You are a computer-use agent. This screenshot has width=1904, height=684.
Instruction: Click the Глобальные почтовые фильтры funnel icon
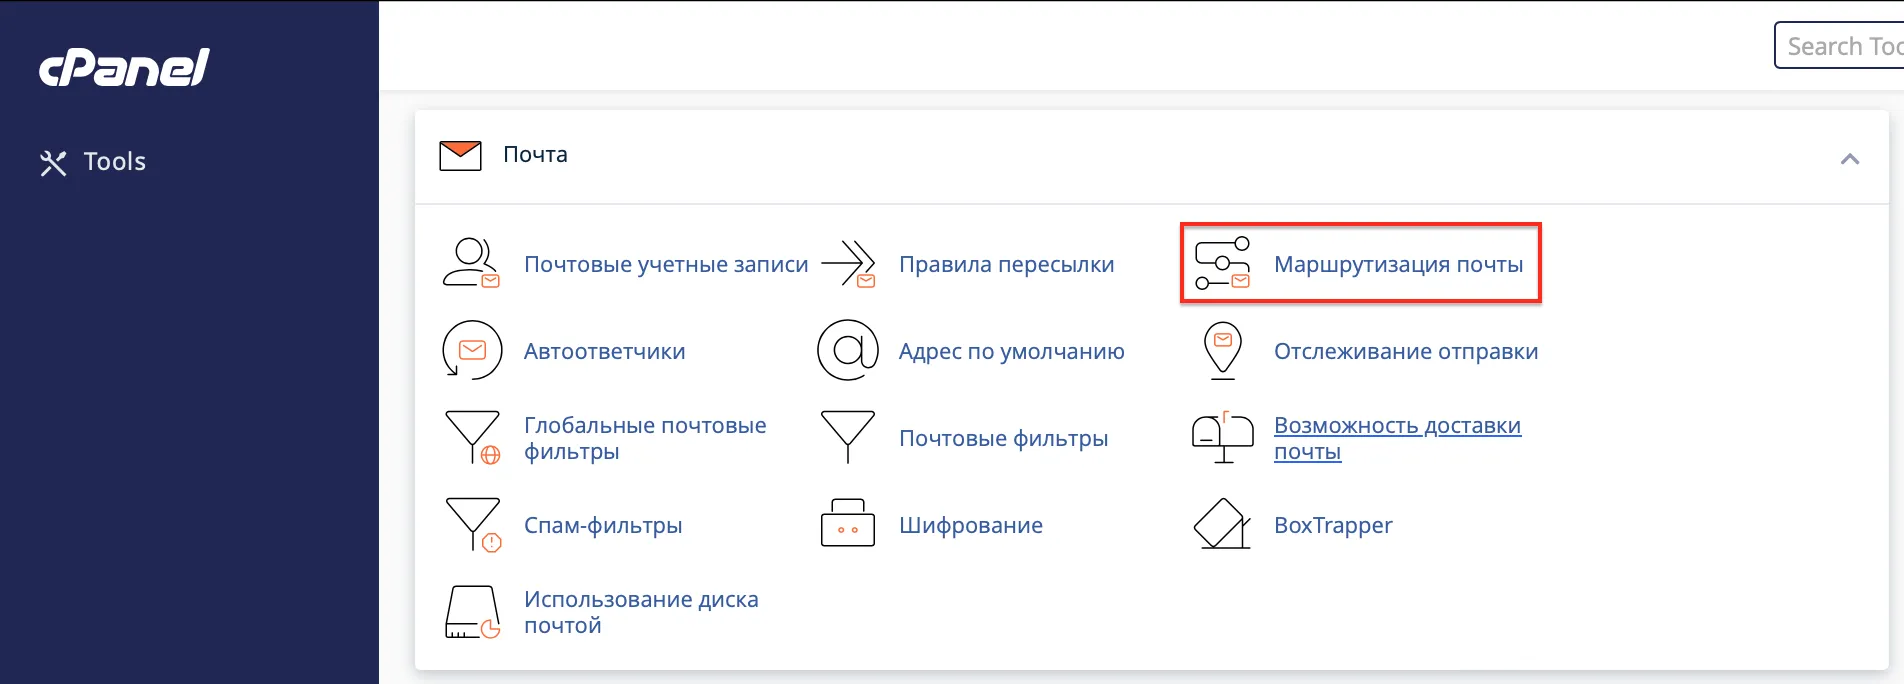[x=471, y=438]
